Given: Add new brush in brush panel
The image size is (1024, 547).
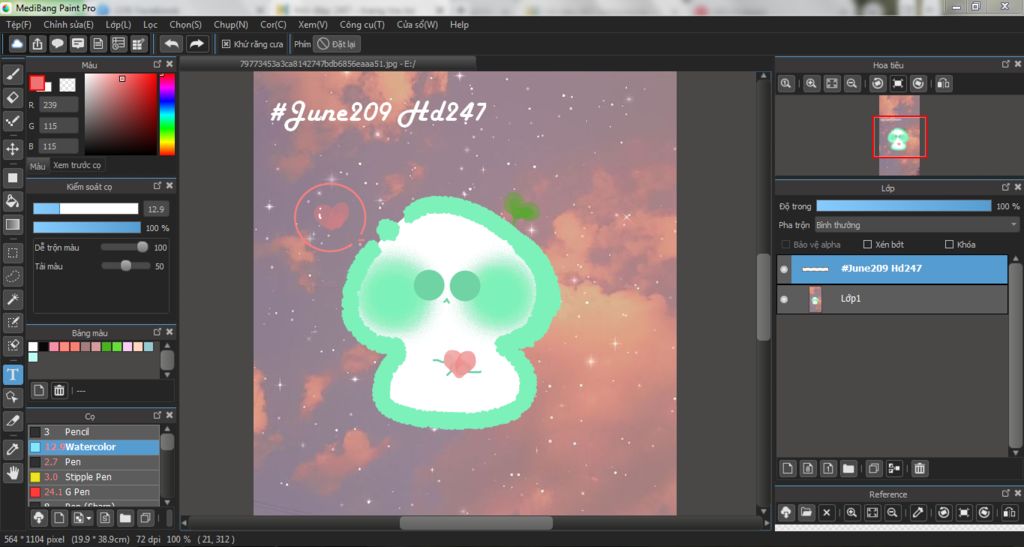Looking at the screenshot, I should point(59,518).
